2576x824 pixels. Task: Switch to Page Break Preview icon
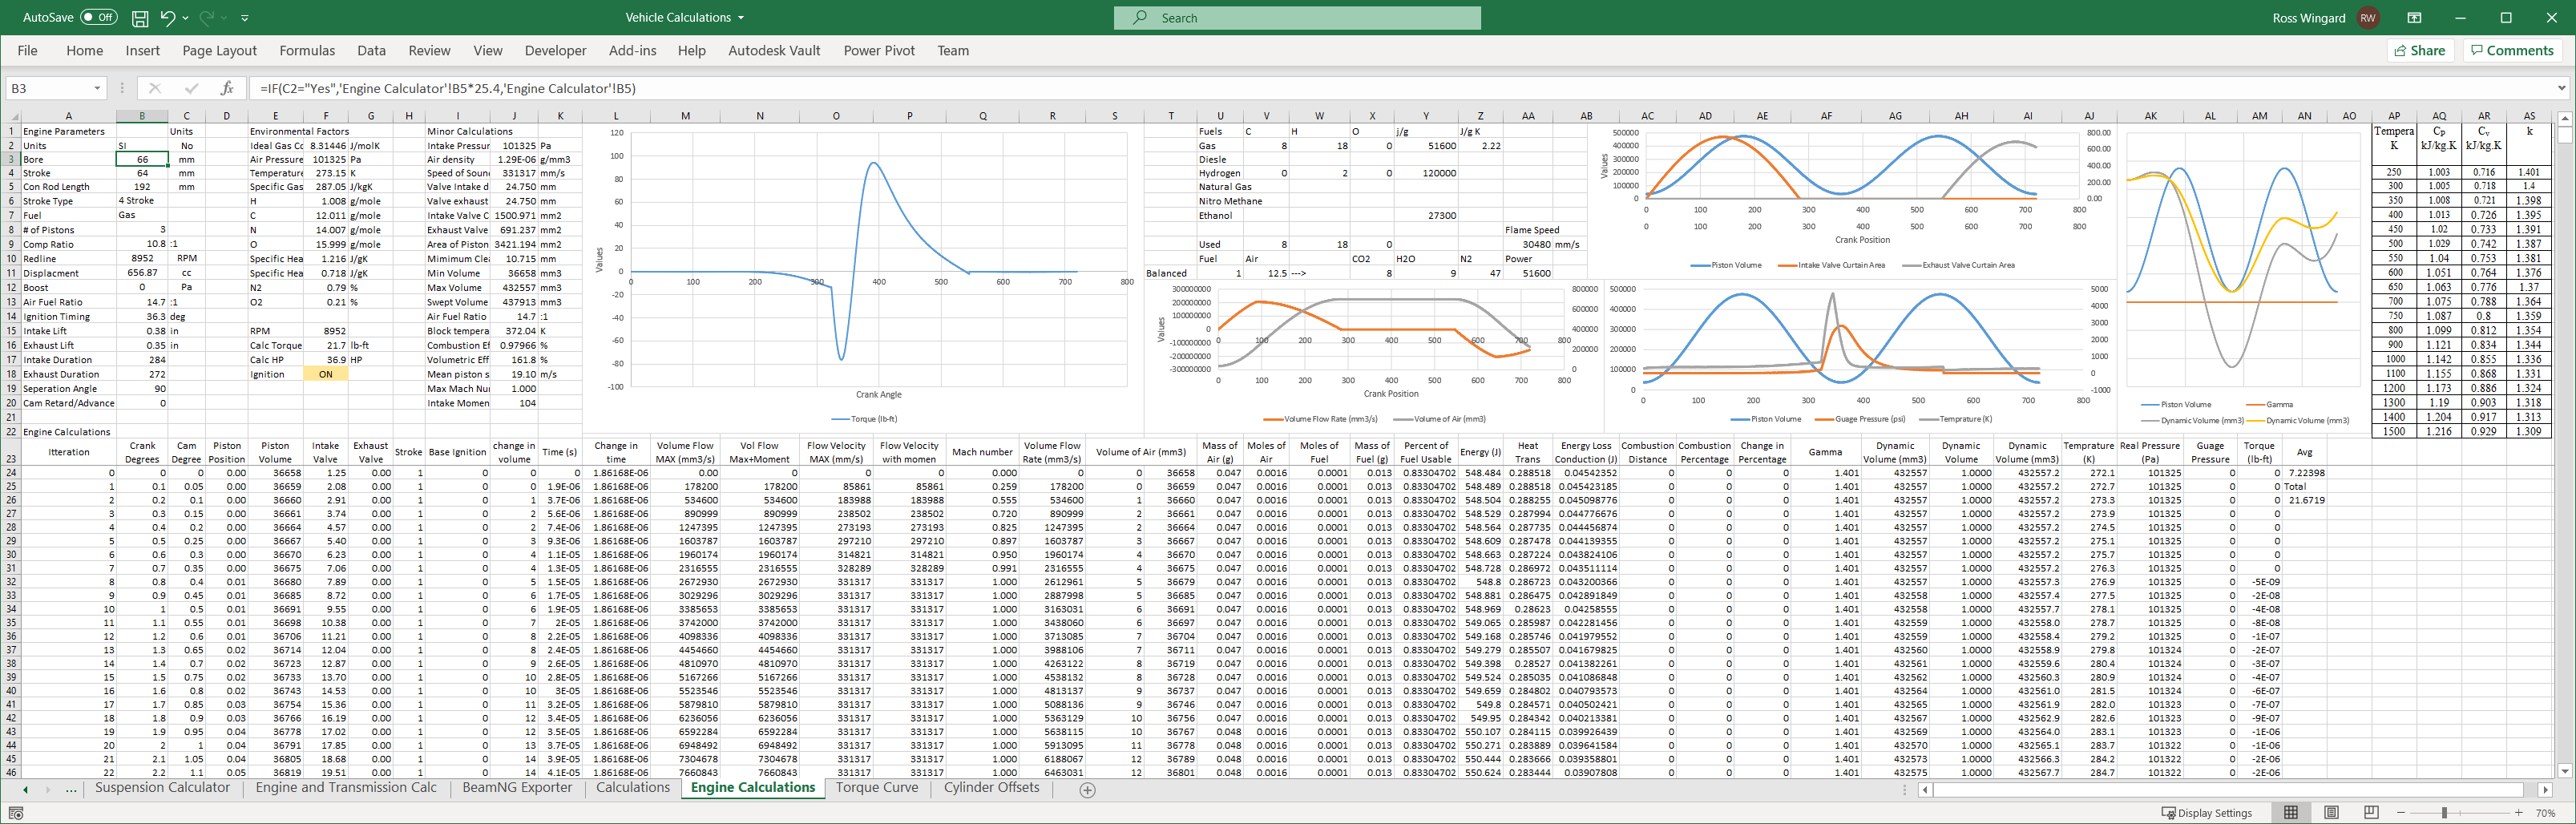(x=2371, y=812)
